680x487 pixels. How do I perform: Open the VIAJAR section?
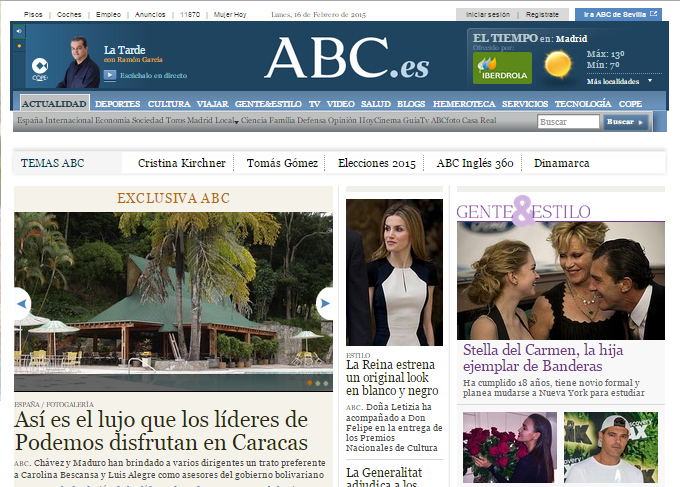point(212,104)
